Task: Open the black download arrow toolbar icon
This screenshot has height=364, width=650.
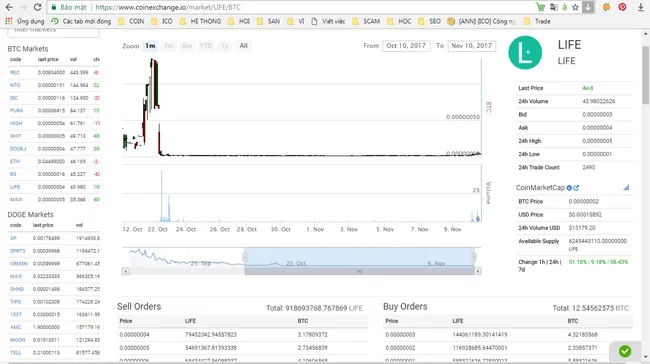Action: coord(640,7)
